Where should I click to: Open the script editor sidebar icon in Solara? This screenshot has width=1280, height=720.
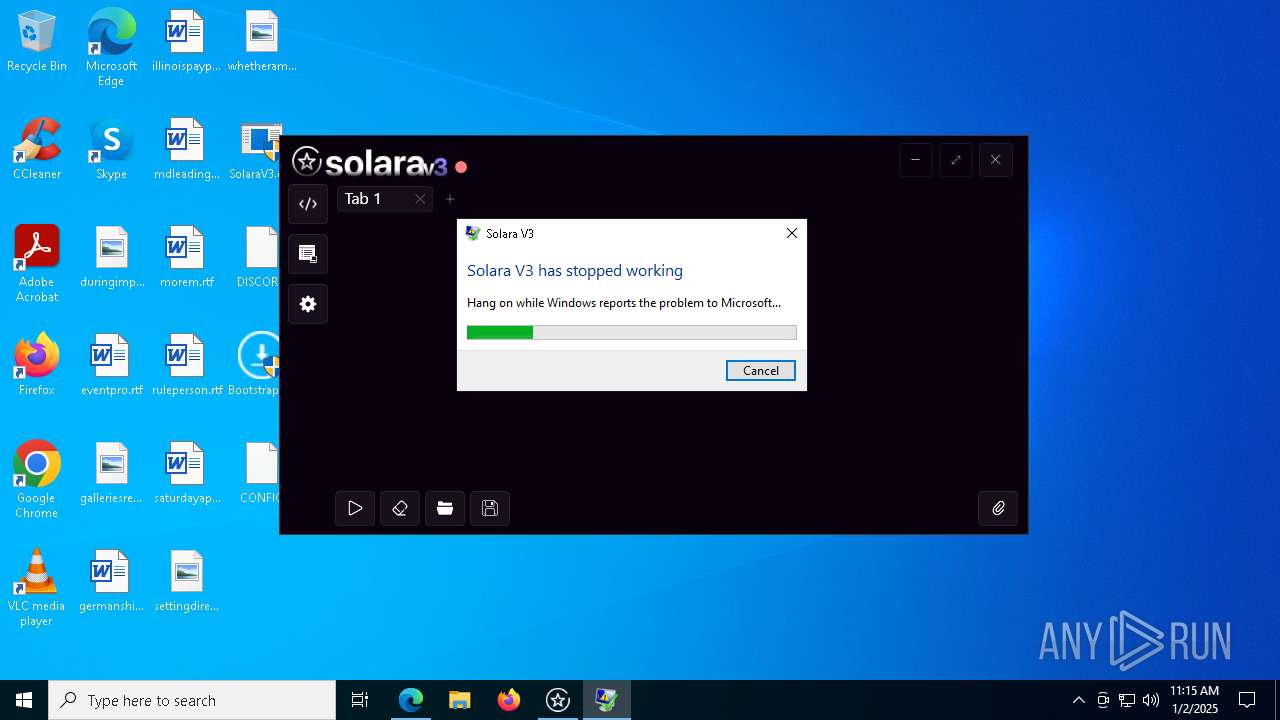coord(308,204)
